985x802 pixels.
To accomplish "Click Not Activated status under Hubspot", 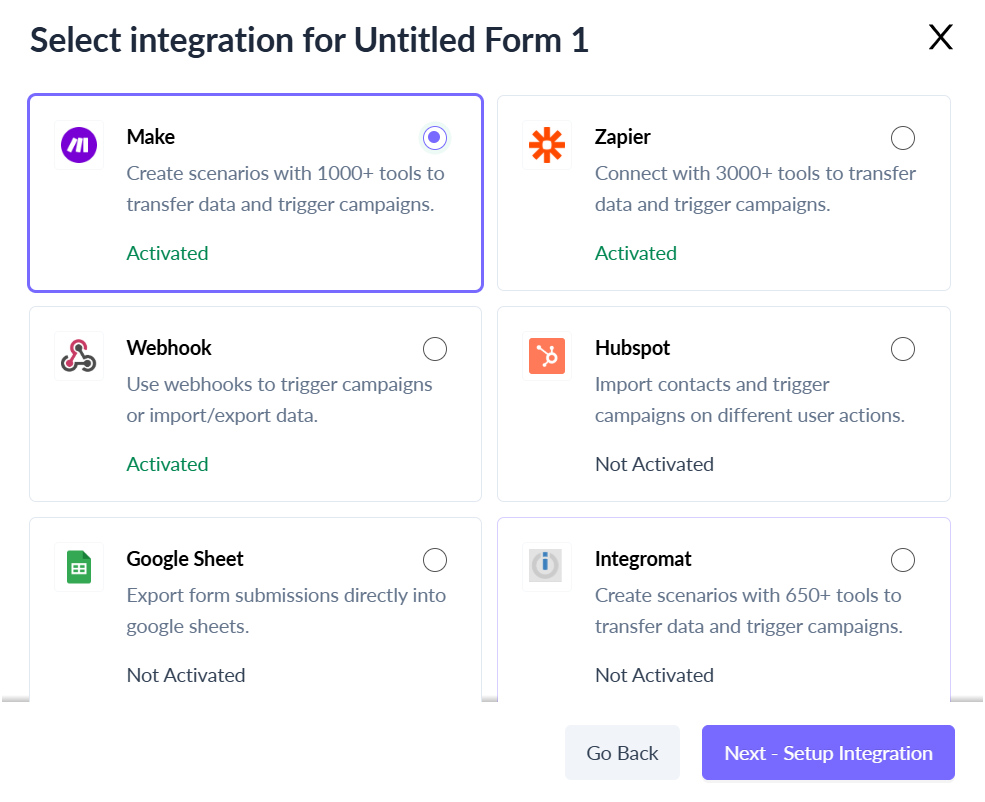I will [x=654, y=464].
